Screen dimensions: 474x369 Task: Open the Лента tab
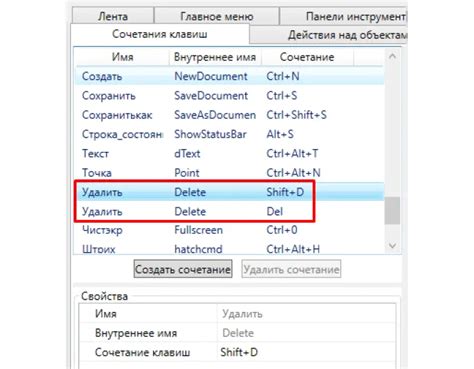(113, 17)
